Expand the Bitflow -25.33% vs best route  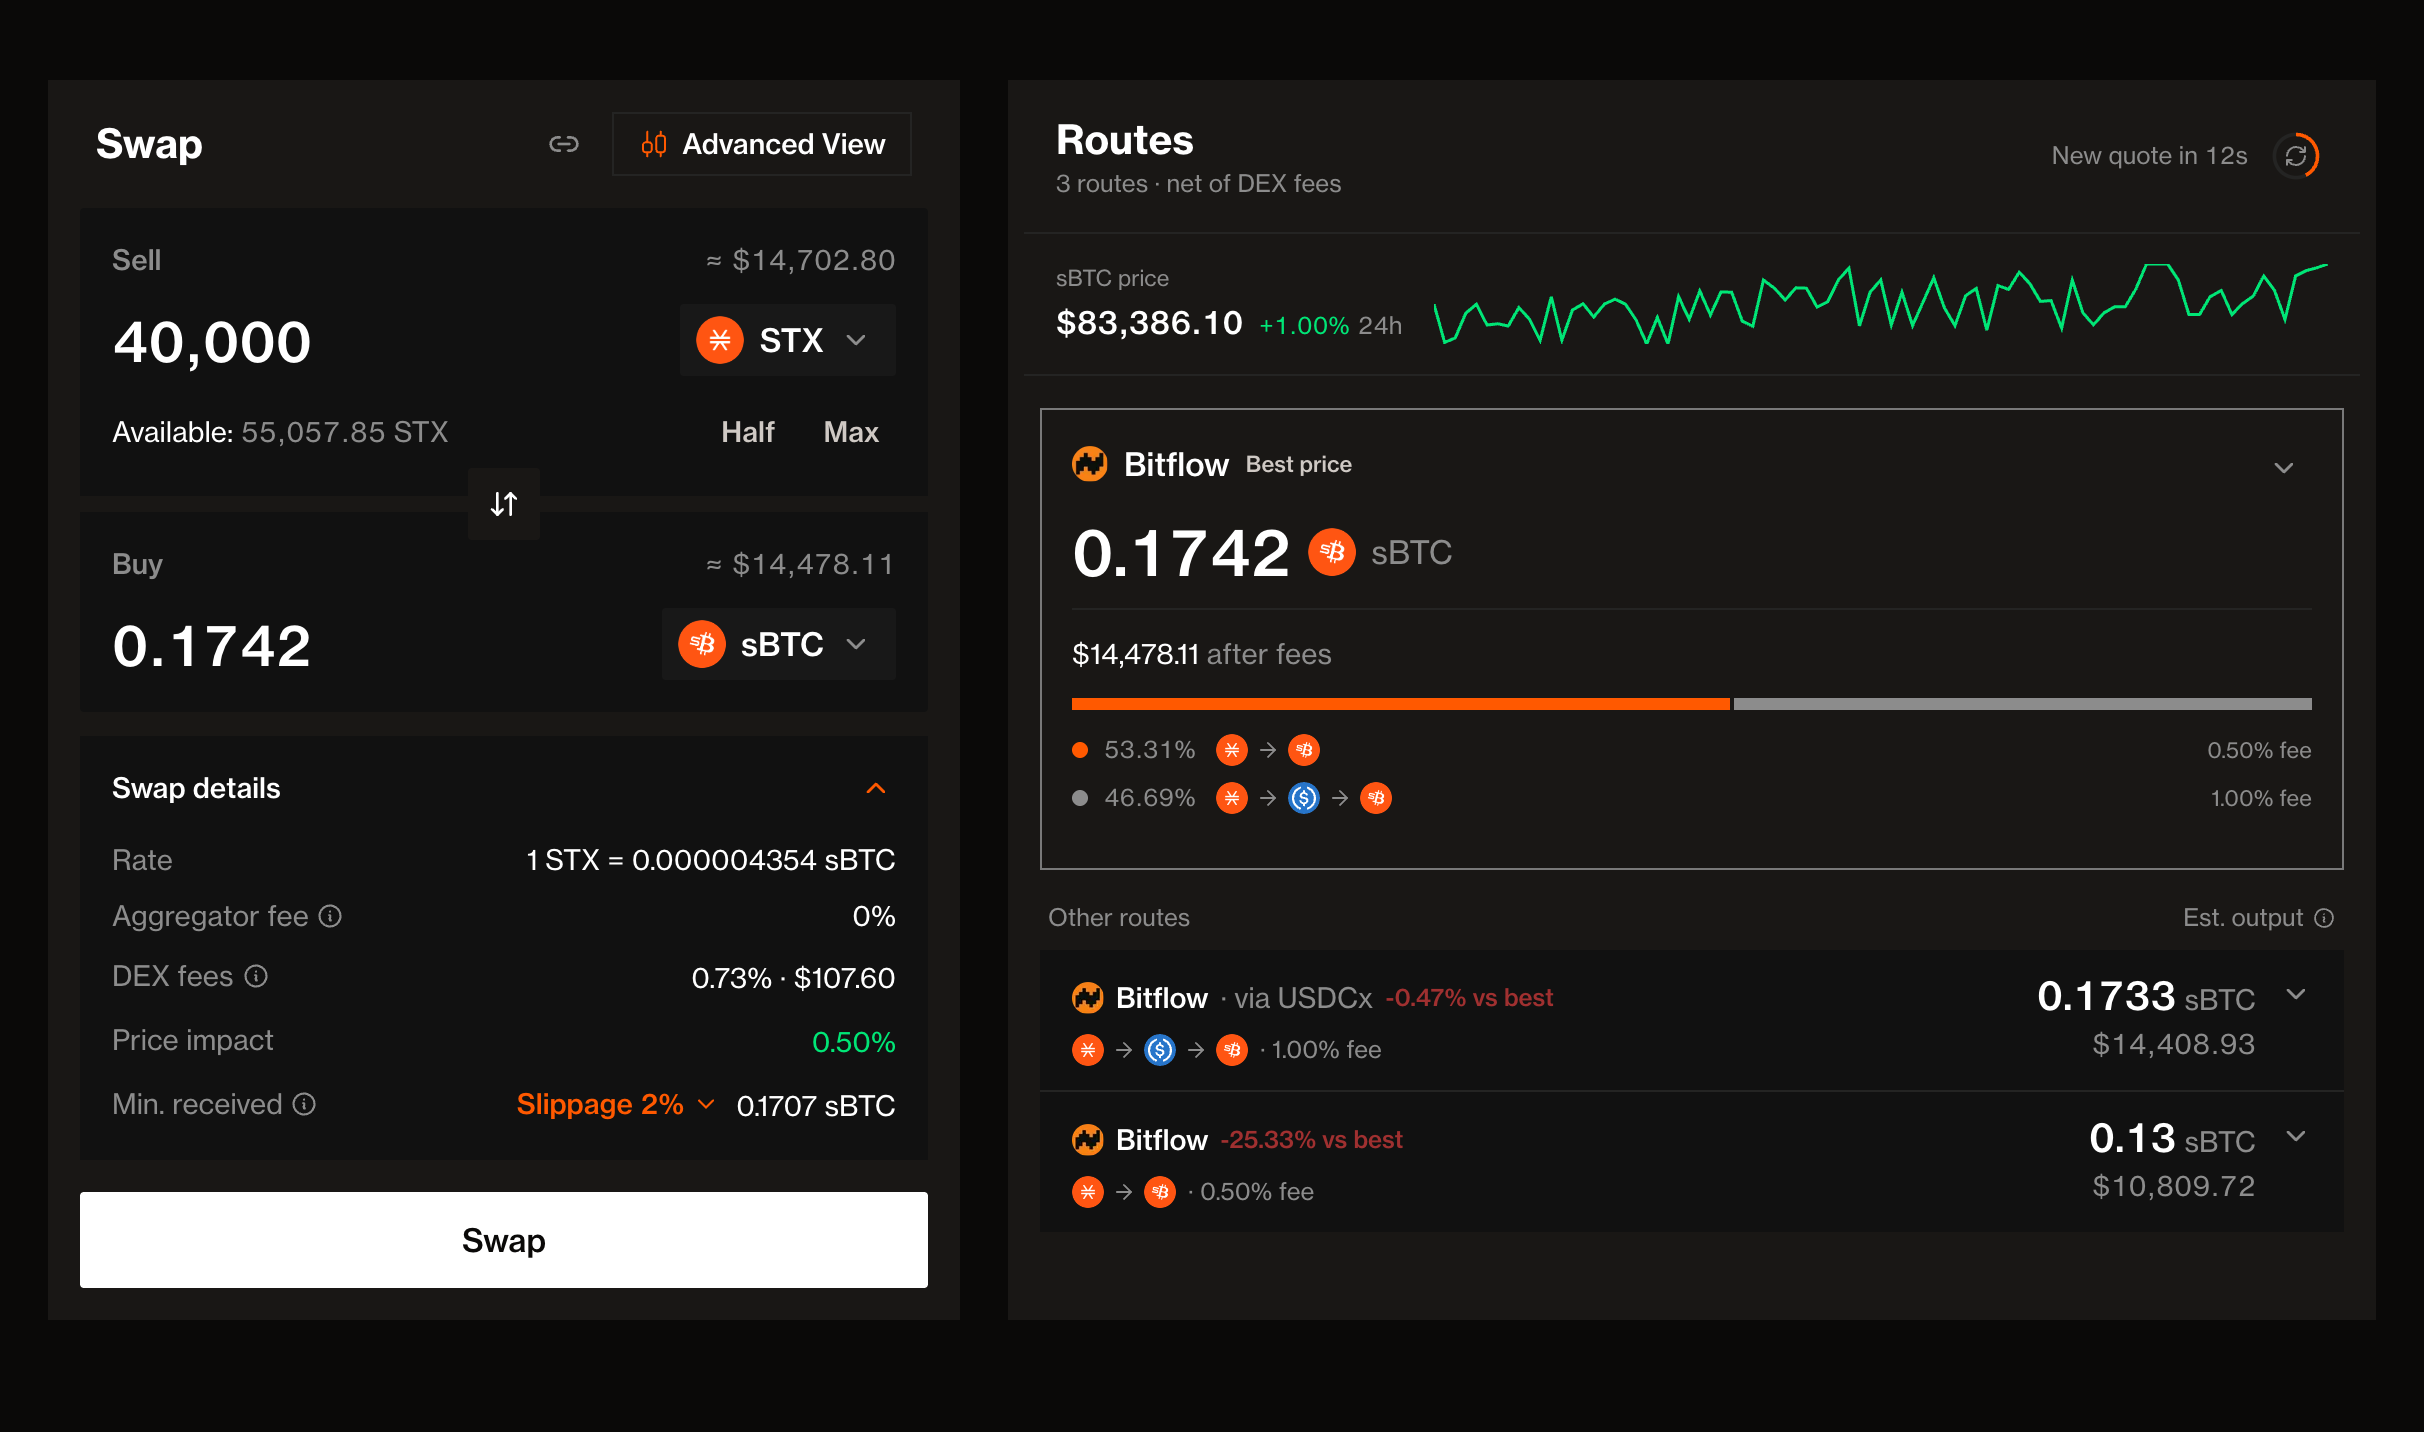pos(2296,1136)
